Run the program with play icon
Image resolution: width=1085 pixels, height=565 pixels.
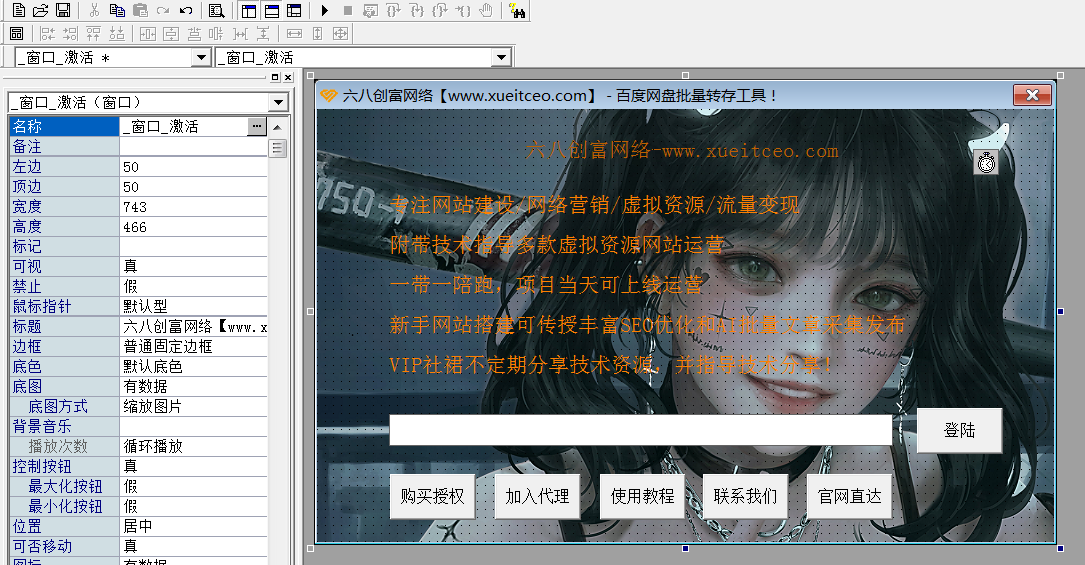pyautogui.click(x=325, y=10)
